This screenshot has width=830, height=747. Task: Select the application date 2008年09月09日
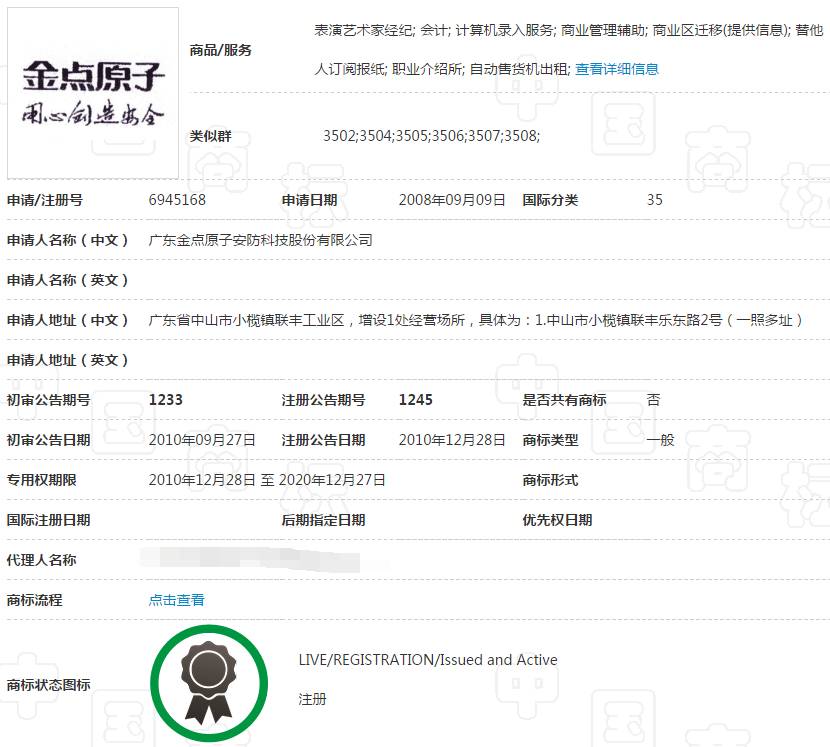[452, 200]
